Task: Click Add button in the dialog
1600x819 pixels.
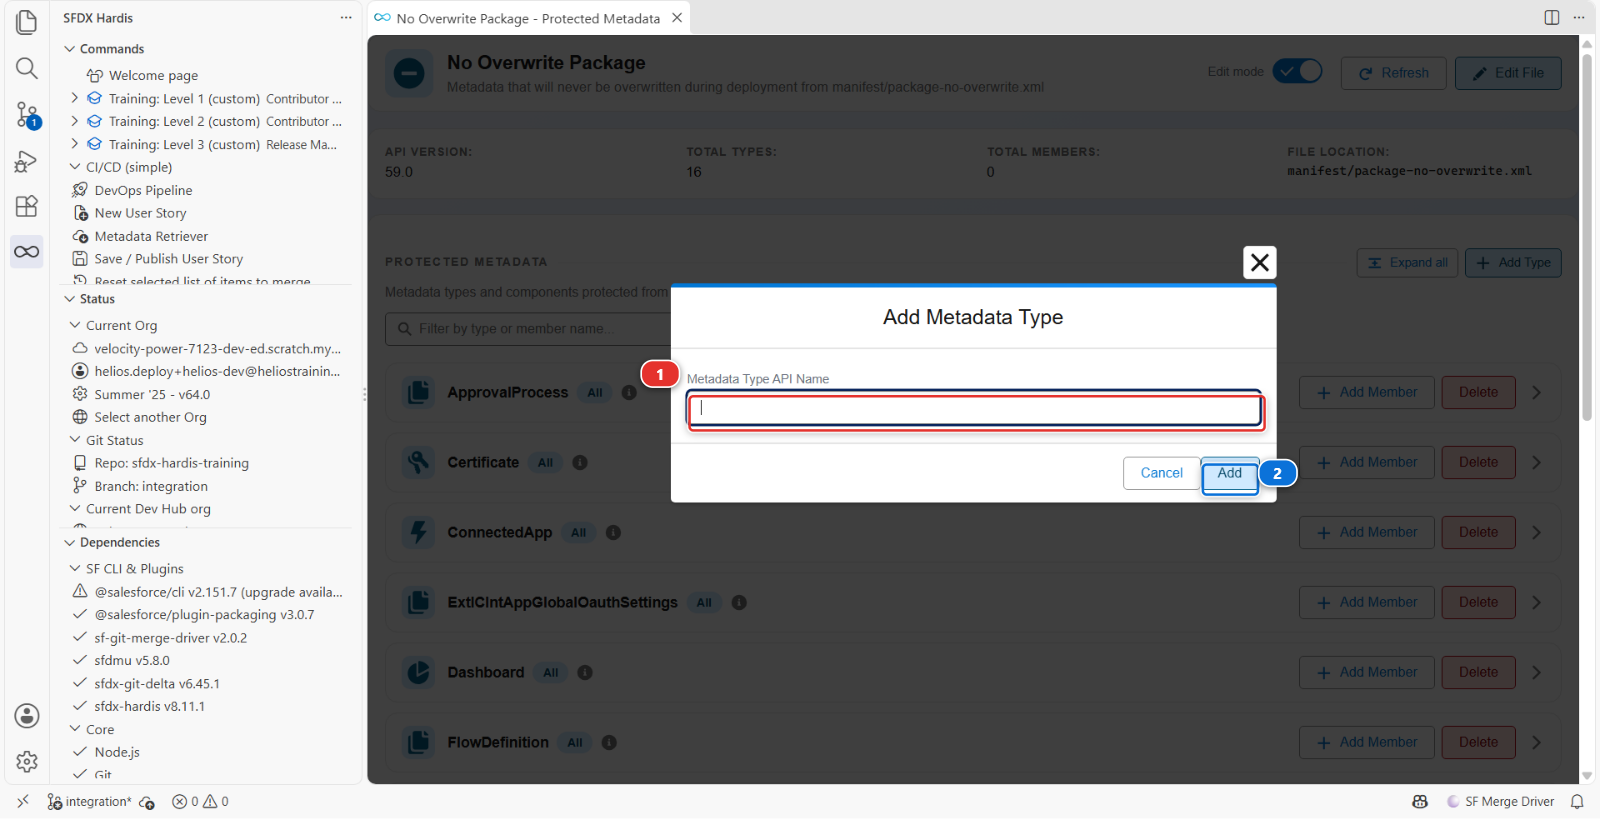Action: tap(1230, 474)
